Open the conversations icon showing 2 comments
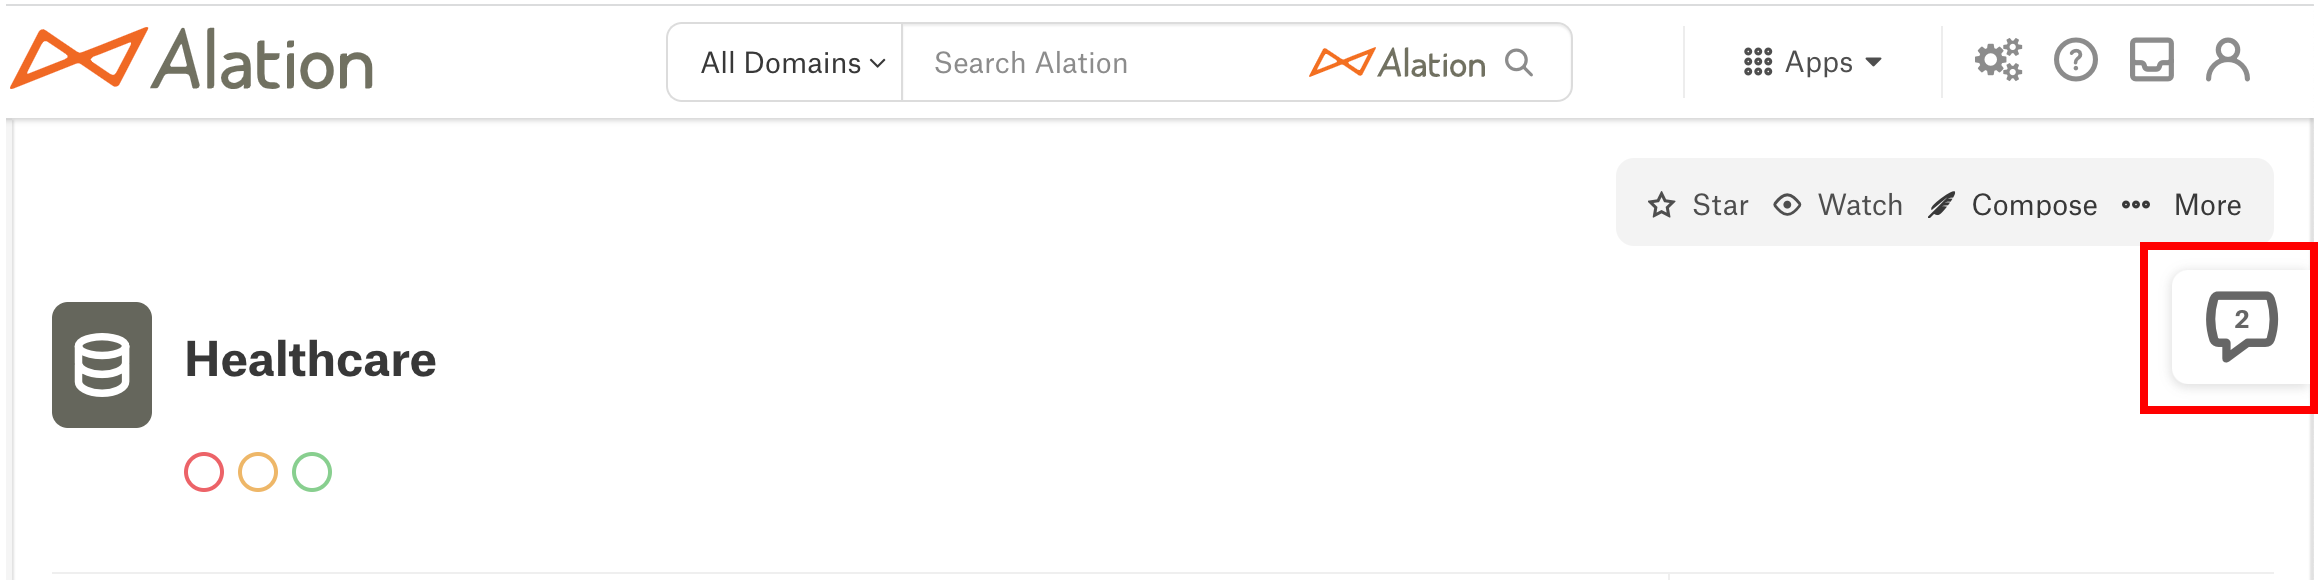This screenshot has width=2318, height=580. (2241, 326)
